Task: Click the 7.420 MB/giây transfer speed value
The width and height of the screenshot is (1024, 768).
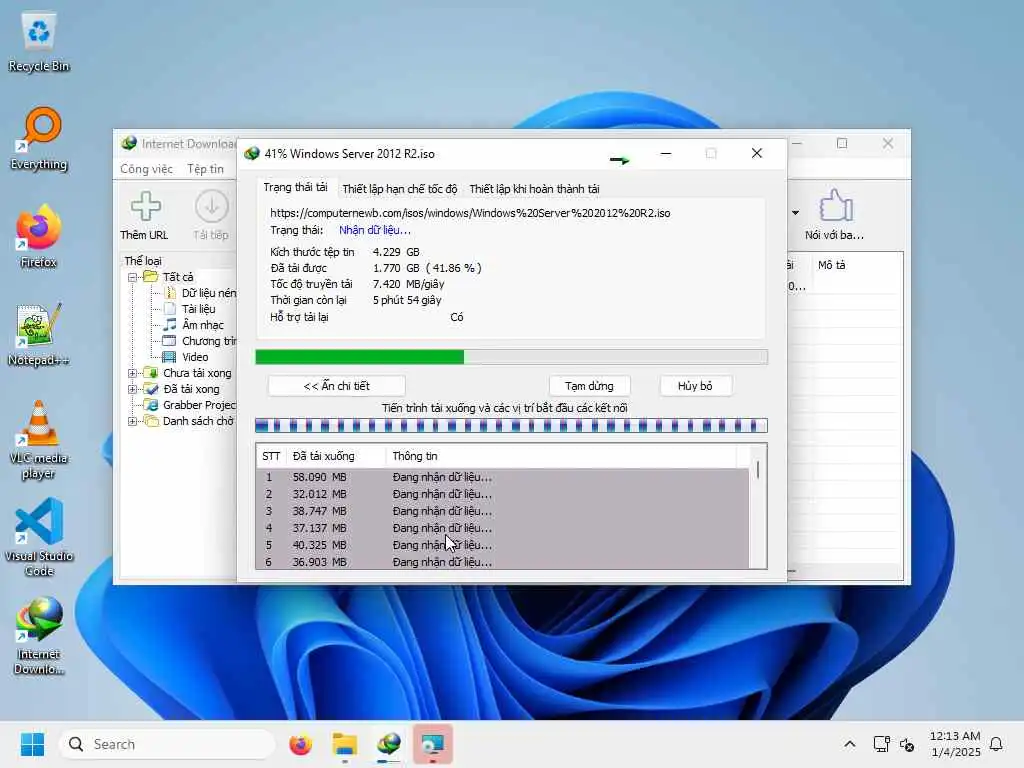Action: (408, 284)
